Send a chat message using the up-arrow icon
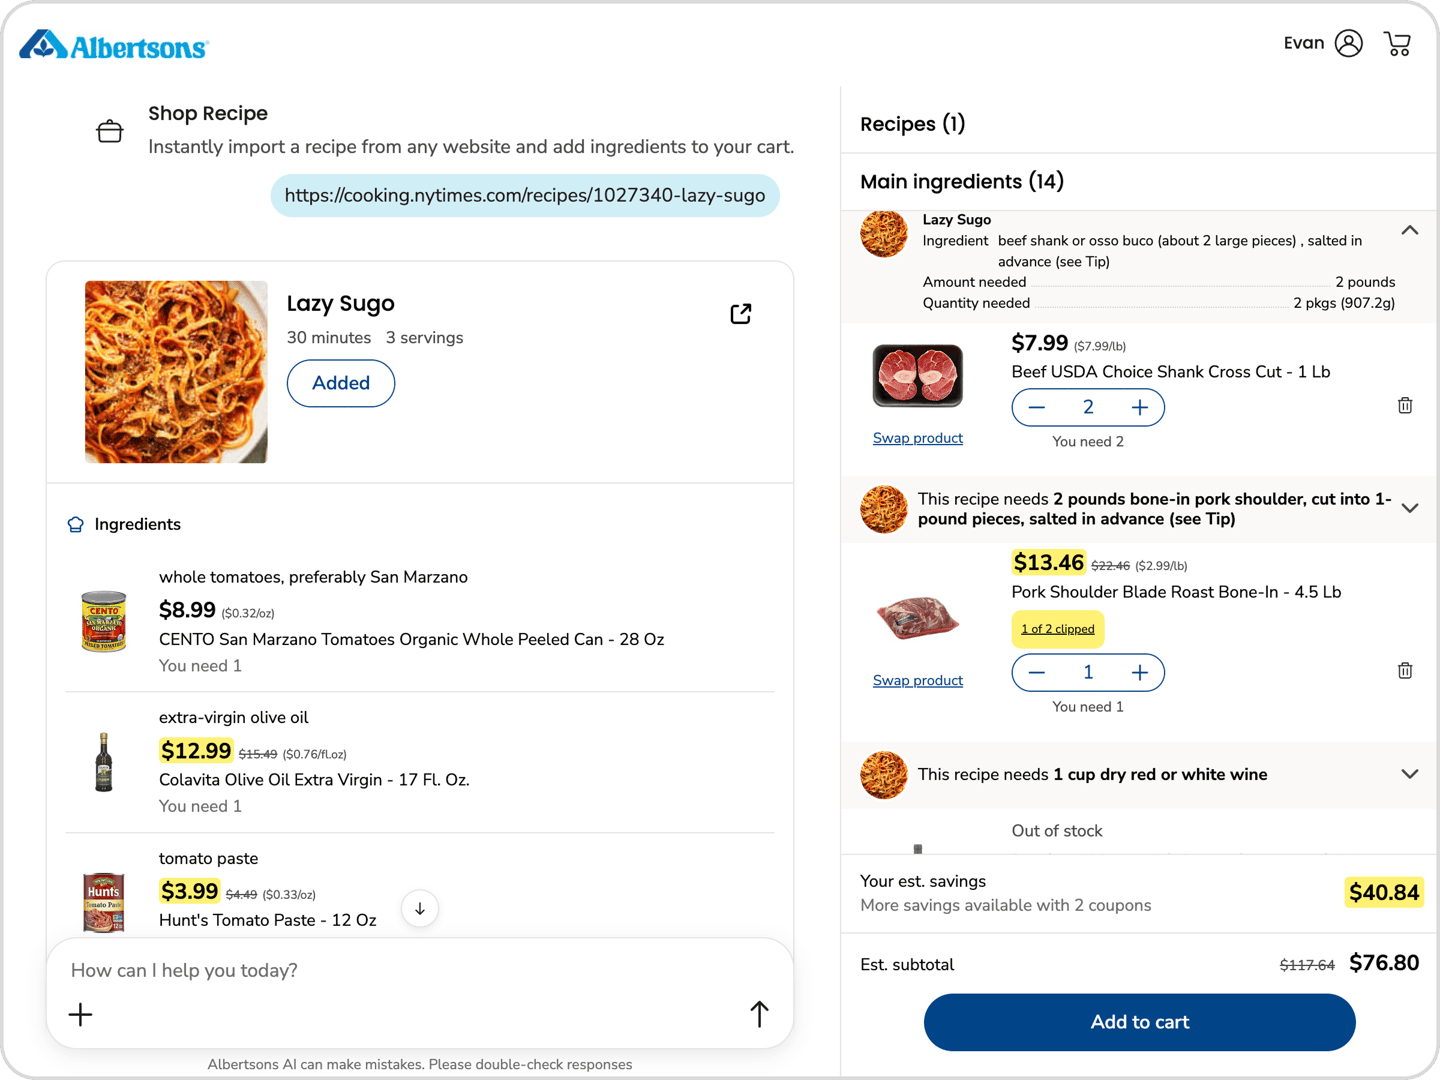 (x=759, y=1013)
